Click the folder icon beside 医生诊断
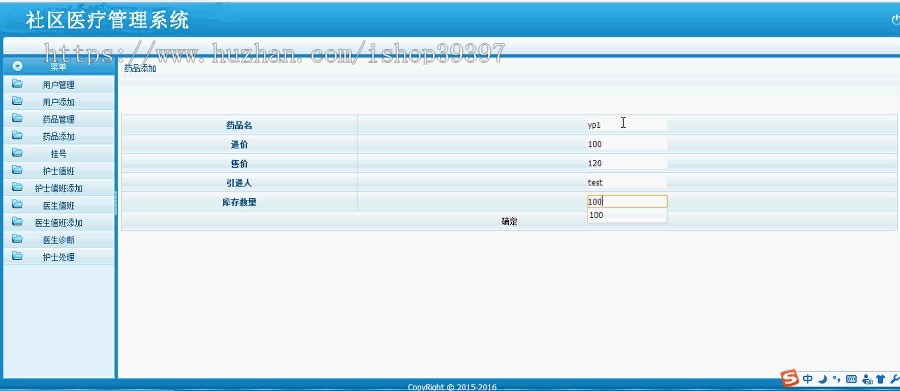Screen dimensions: 900x391 tap(17, 239)
